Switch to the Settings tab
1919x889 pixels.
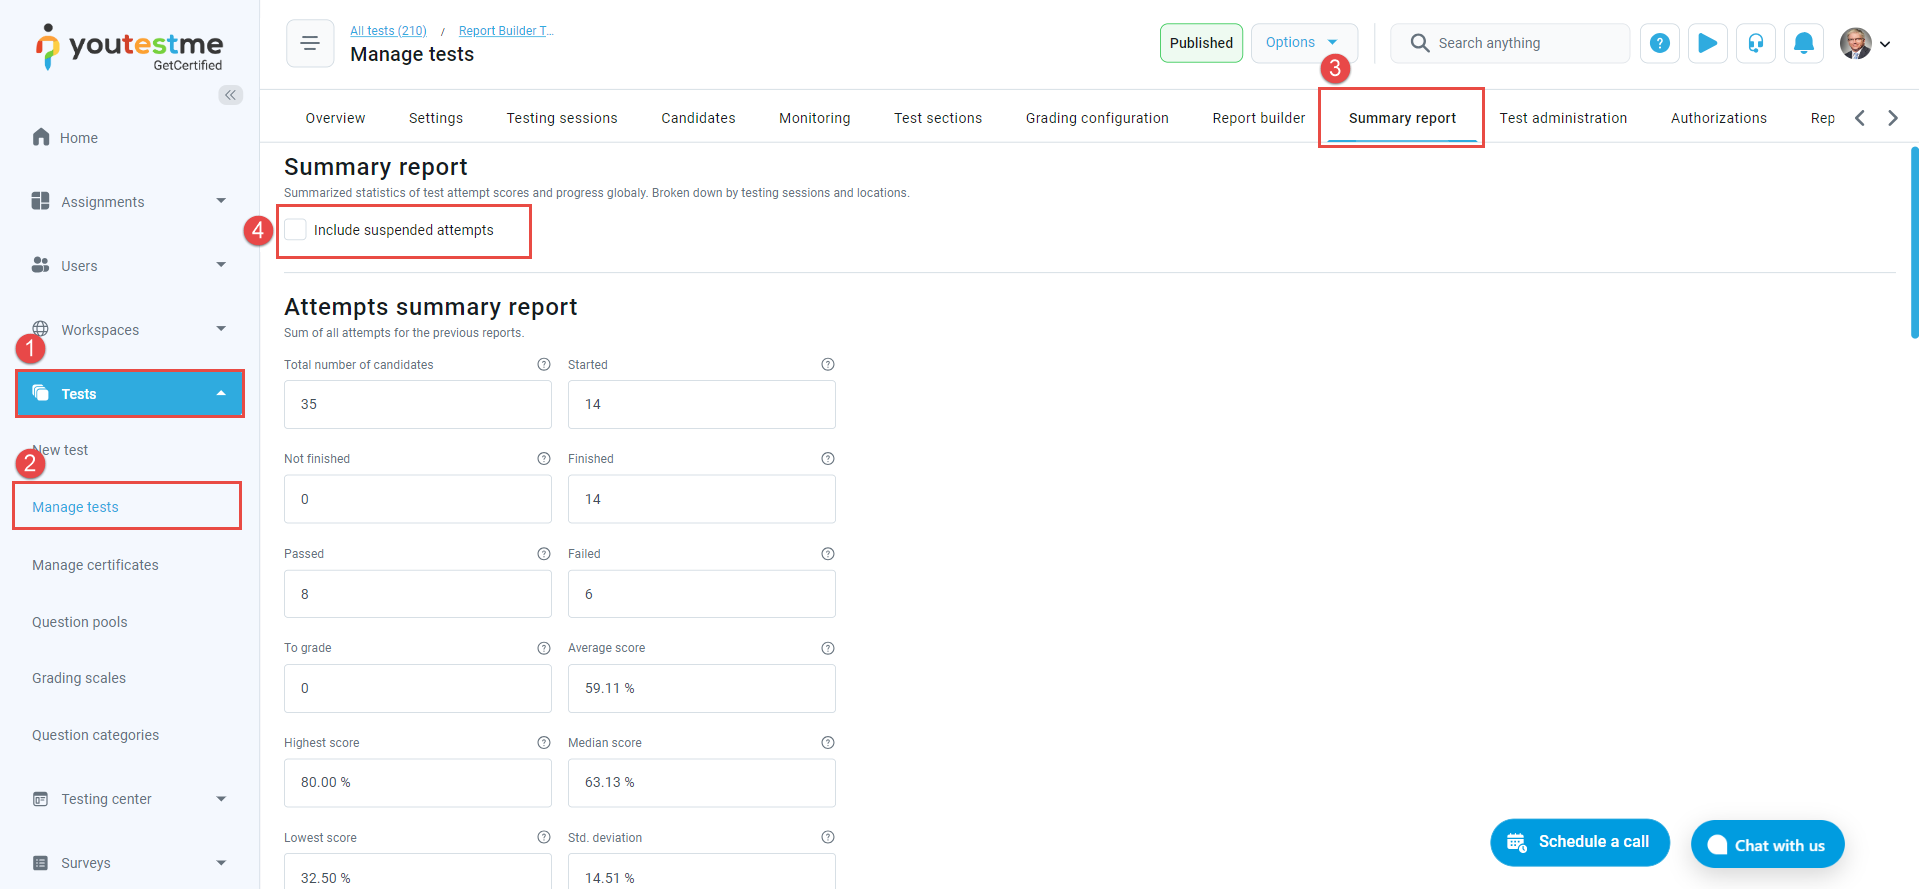pos(436,118)
